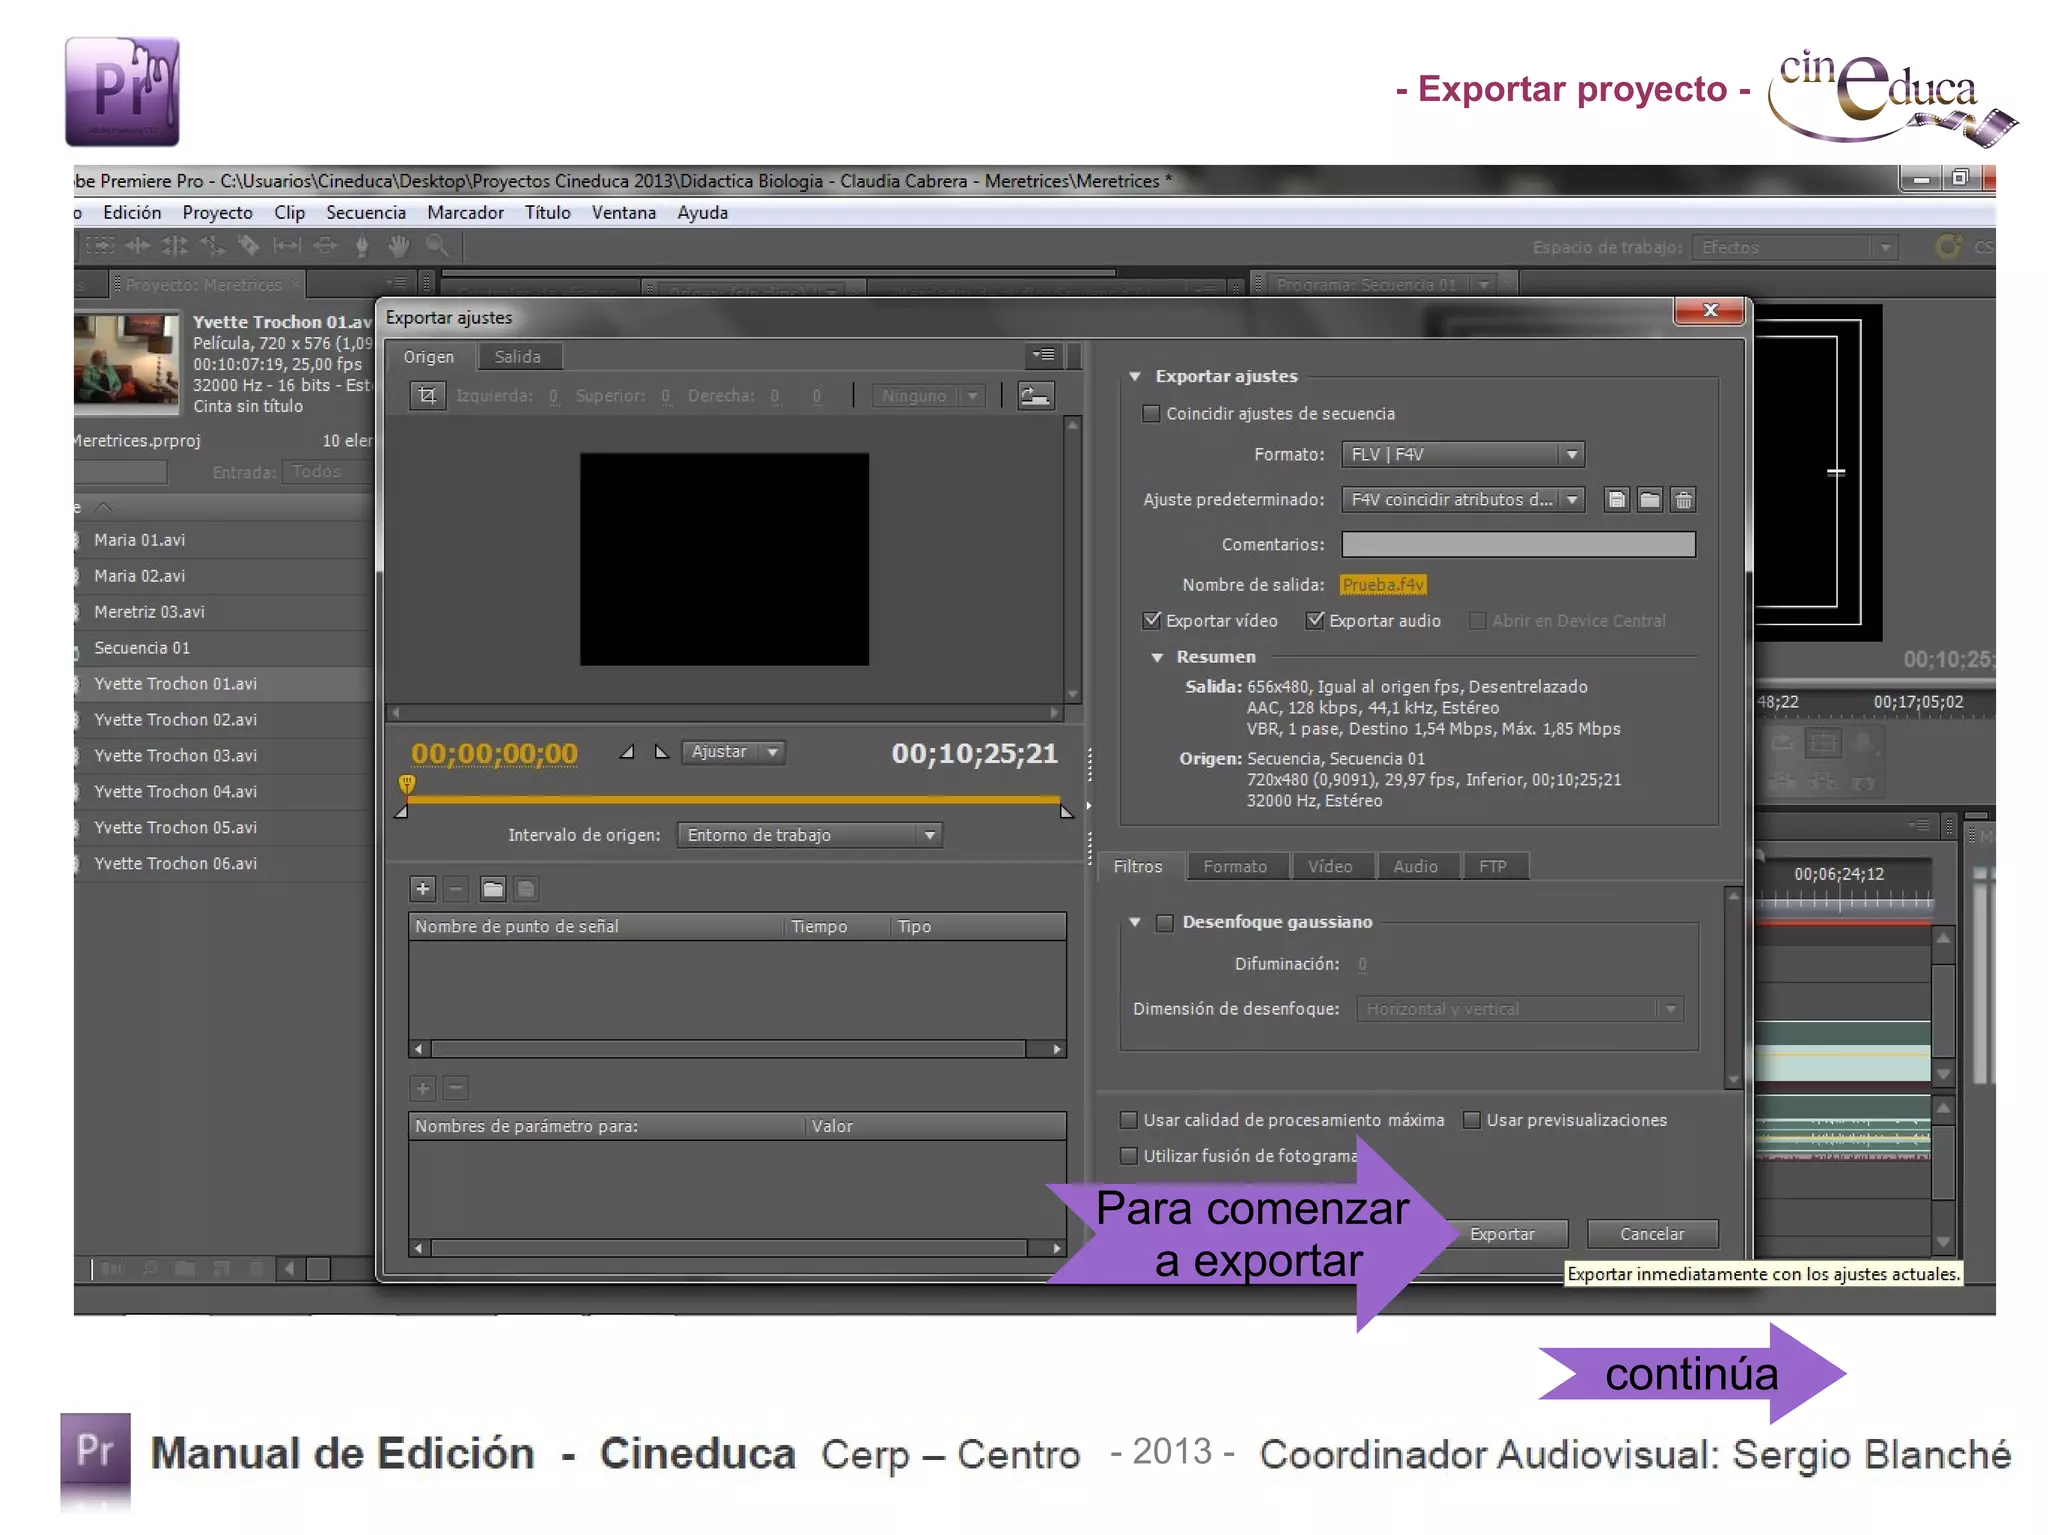The height and width of the screenshot is (1535, 2048).
Task: Check Utilizar fusión de fotogramas
Action: 1129,1155
